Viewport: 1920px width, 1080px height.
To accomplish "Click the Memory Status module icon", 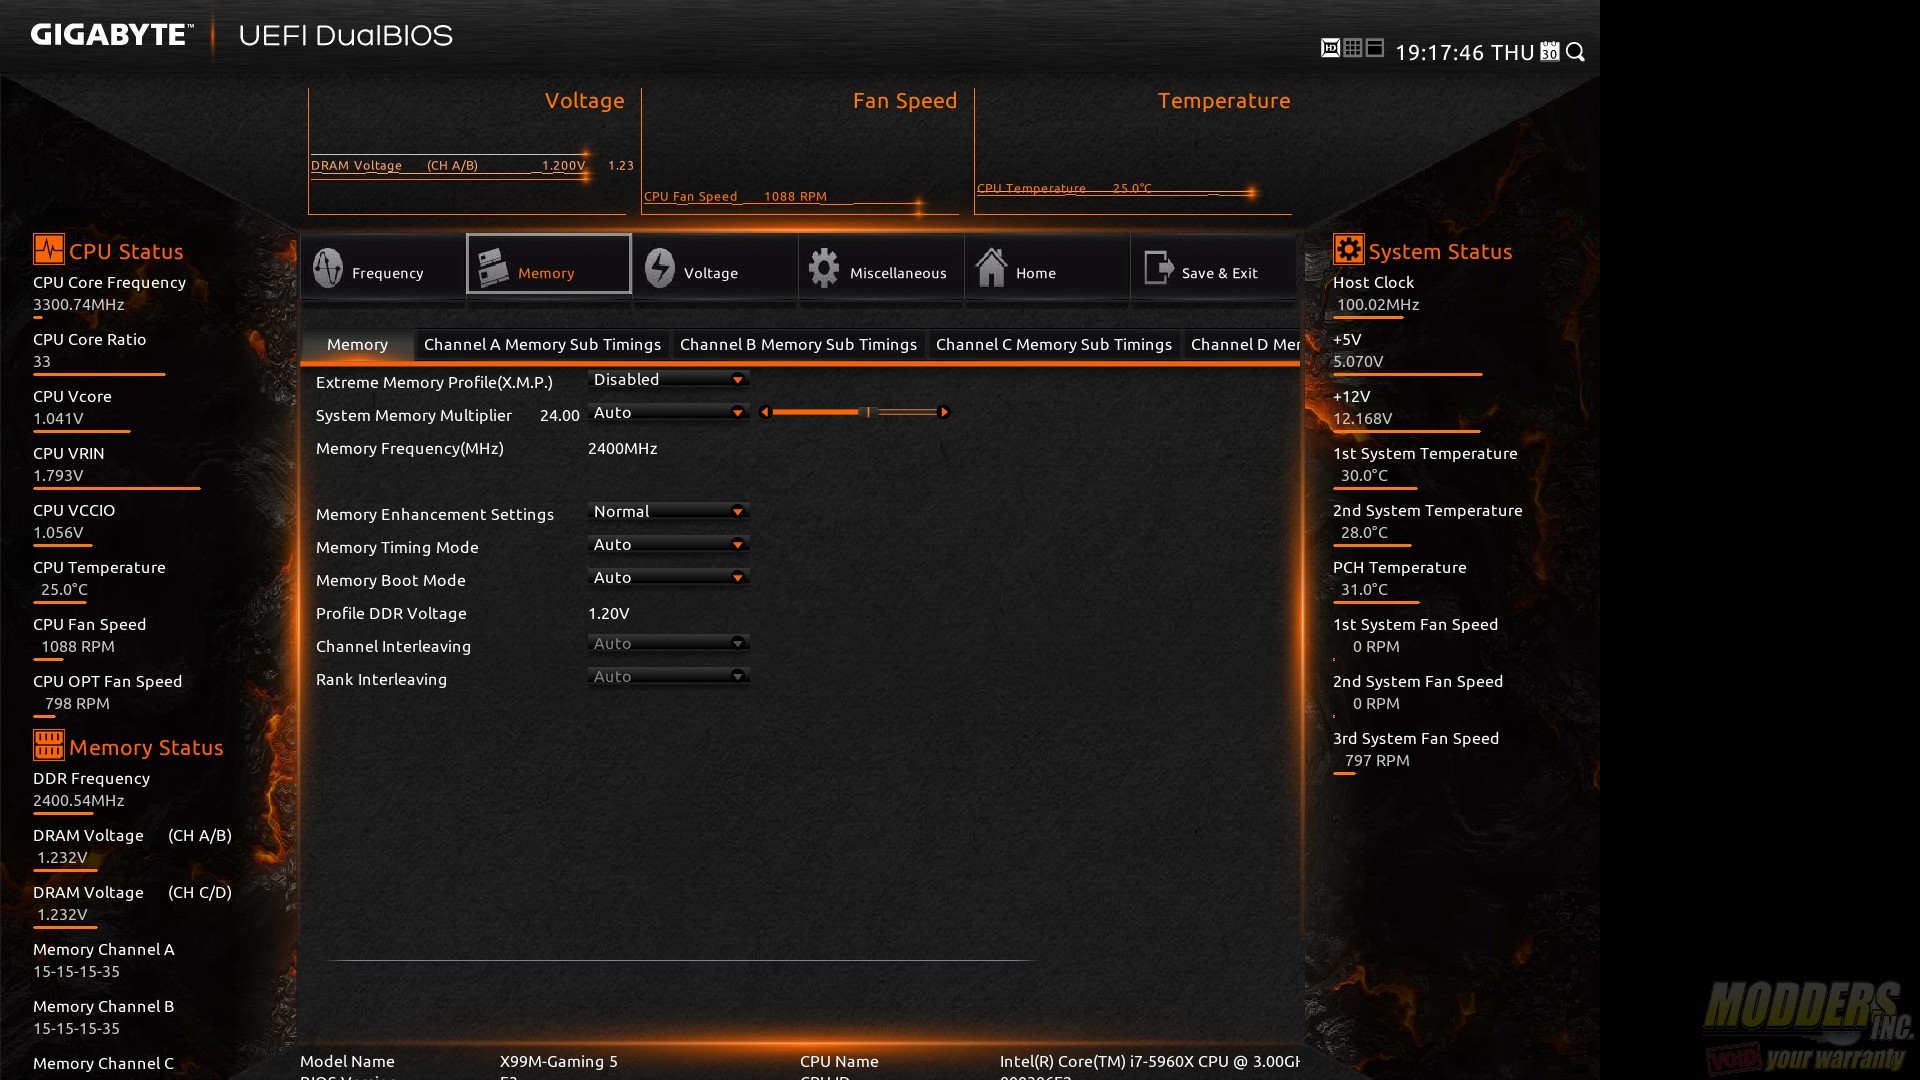I will tap(48, 745).
